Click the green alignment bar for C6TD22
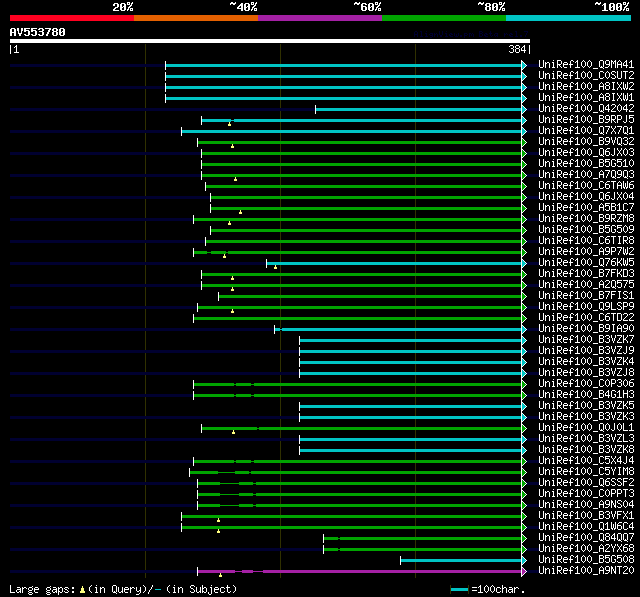The height and width of the screenshot is (597, 640). coord(358,318)
